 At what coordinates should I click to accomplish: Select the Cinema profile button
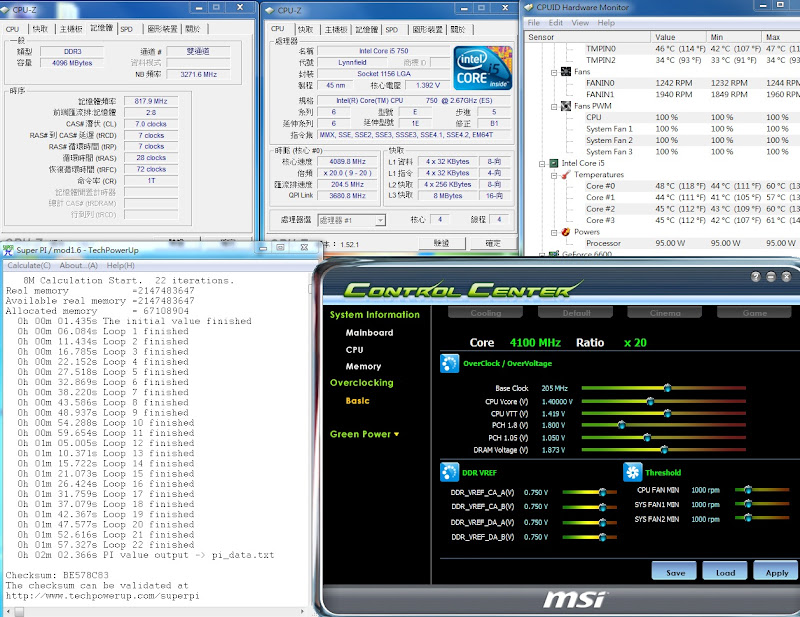tap(665, 313)
